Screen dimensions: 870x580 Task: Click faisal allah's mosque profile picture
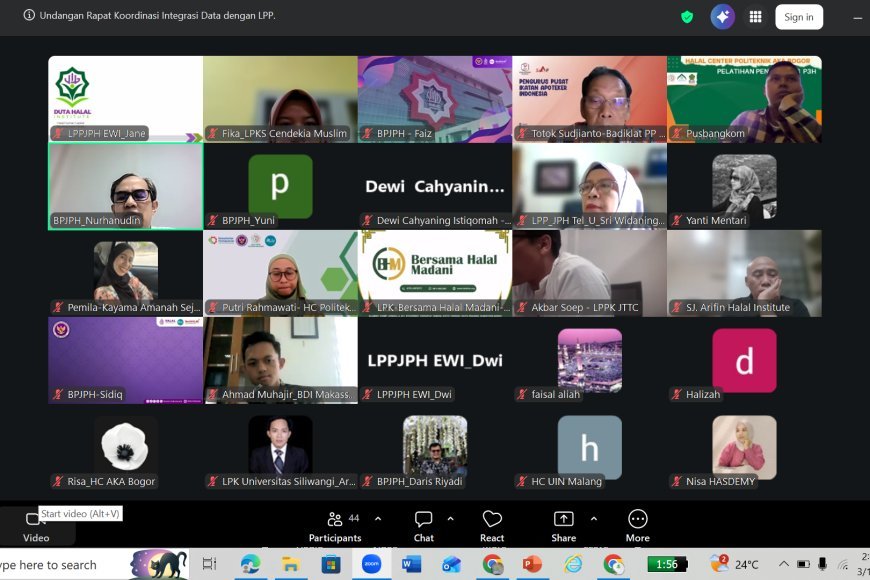click(x=589, y=360)
